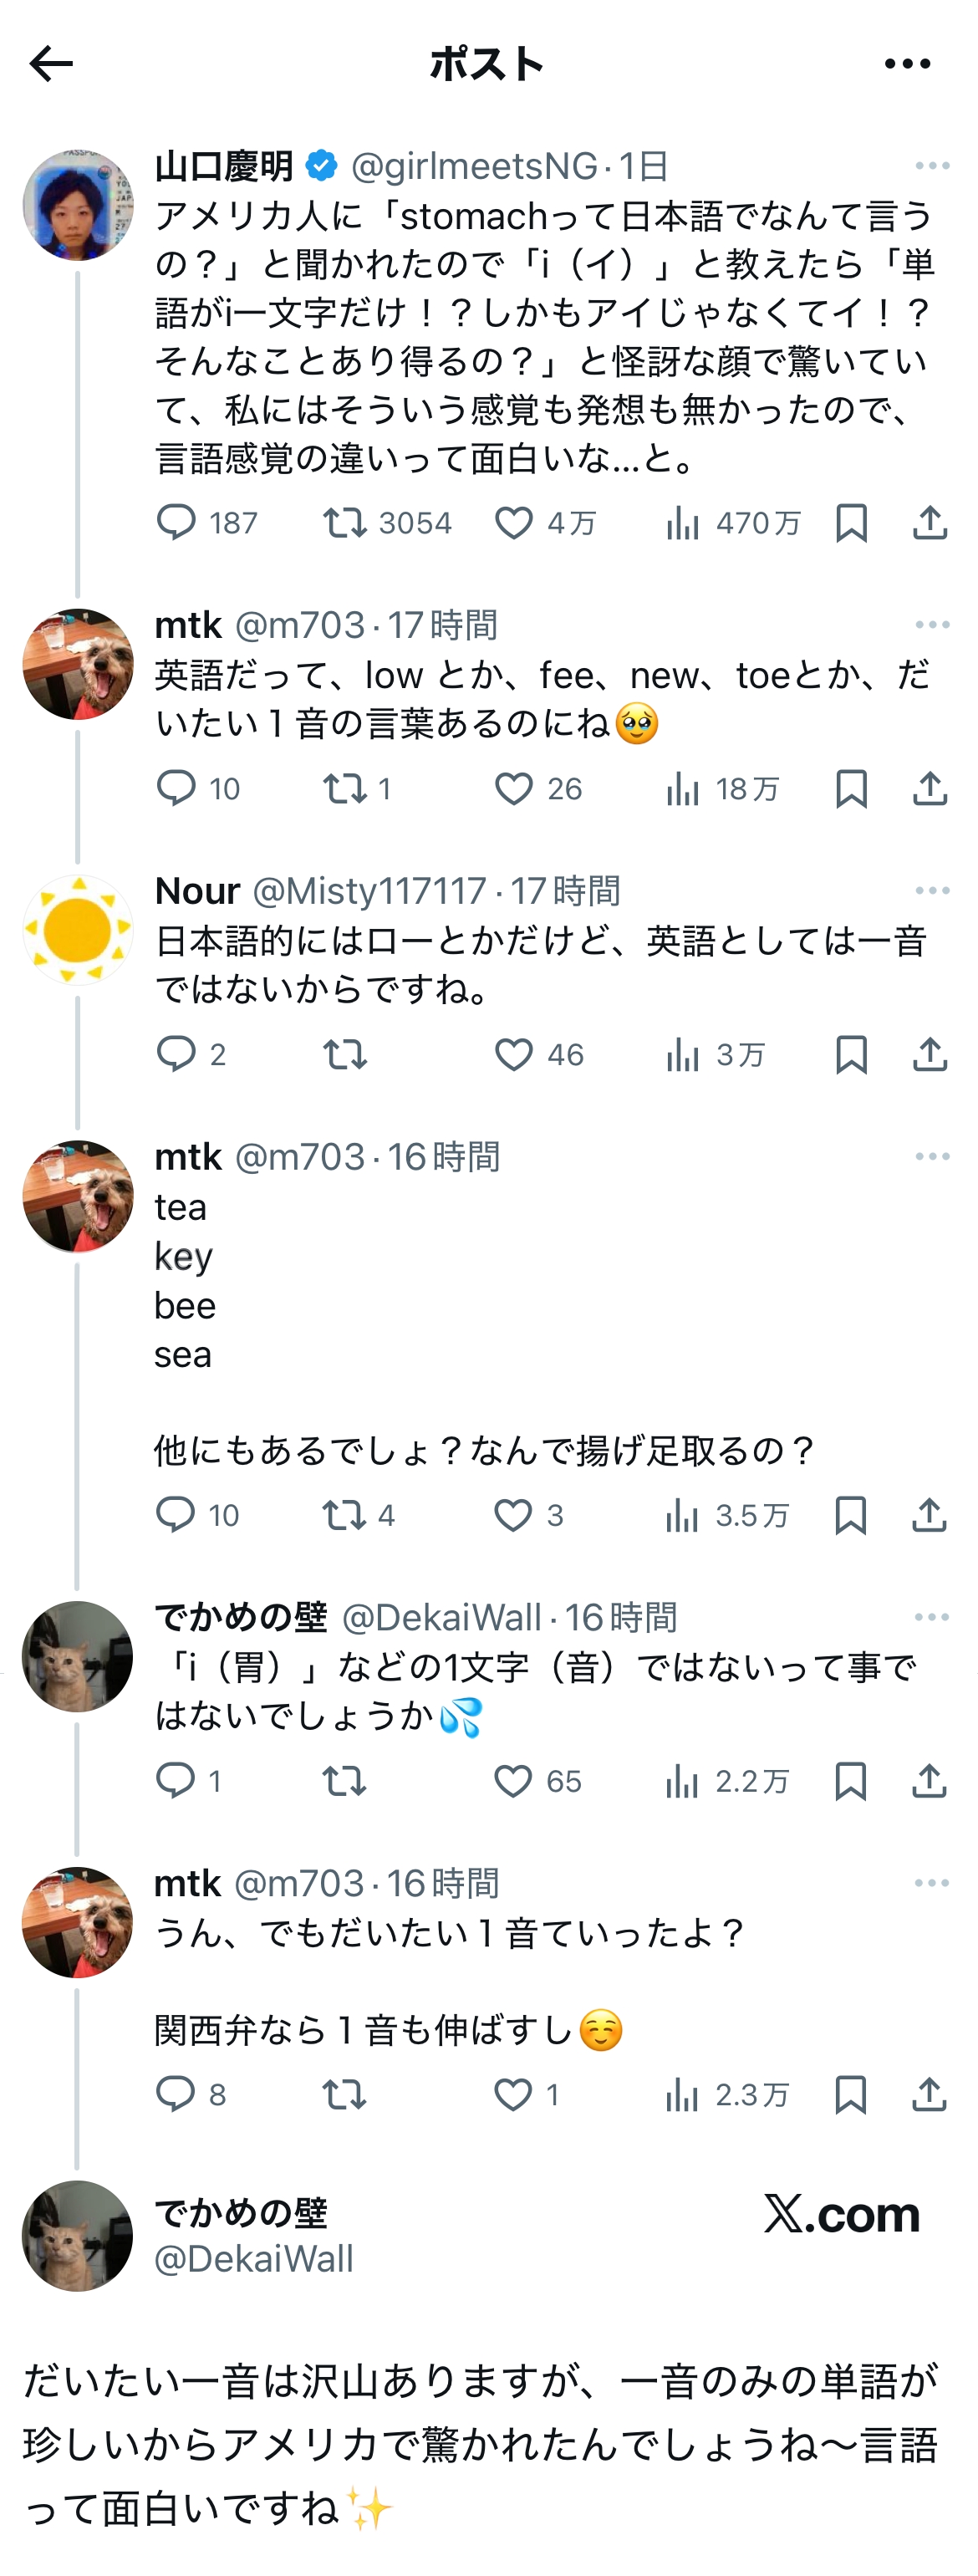Open the three-dot menu in the header
The width and height of the screenshot is (978, 2576).
point(907,64)
